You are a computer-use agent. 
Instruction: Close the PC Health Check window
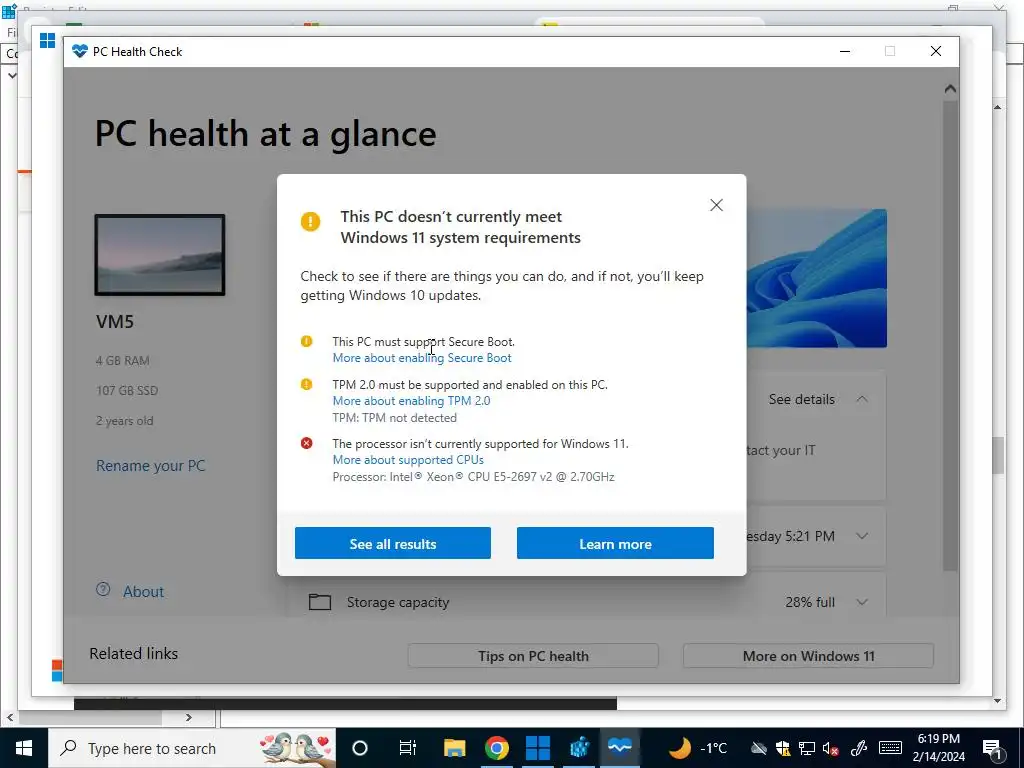[936, 51]
